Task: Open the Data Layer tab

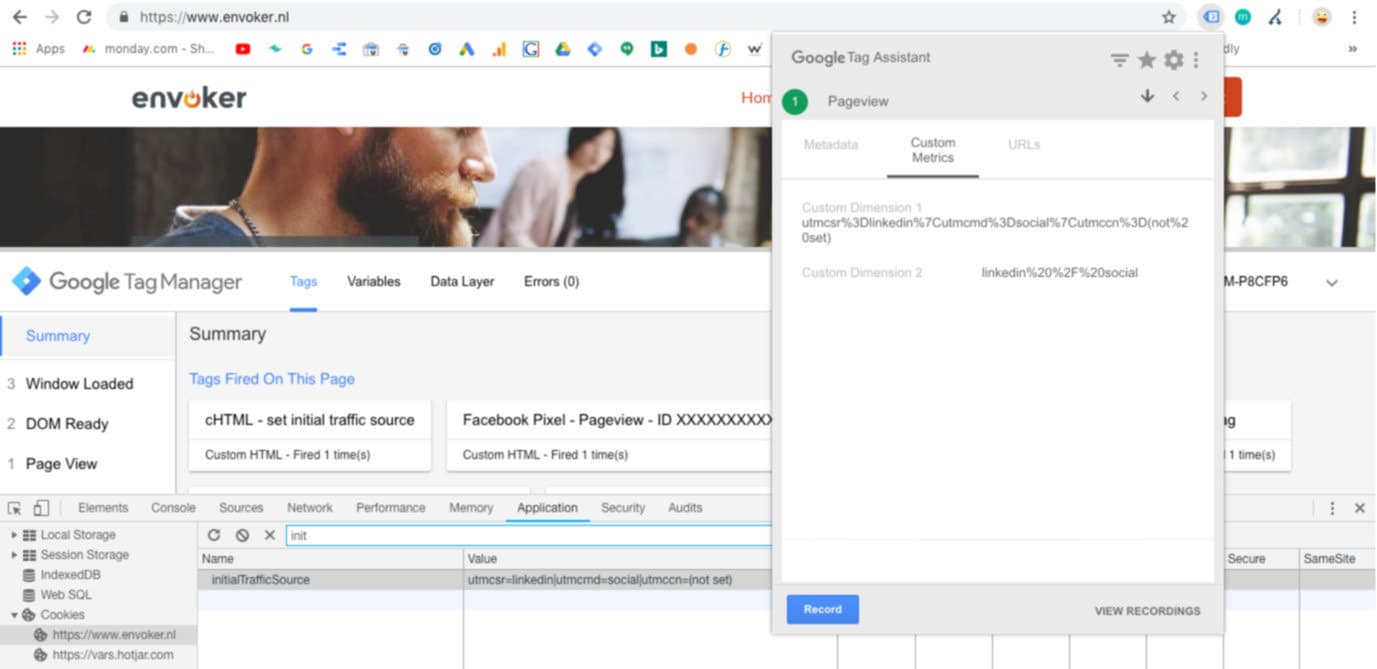Action: pyautogui.click(x=462, y=282)
